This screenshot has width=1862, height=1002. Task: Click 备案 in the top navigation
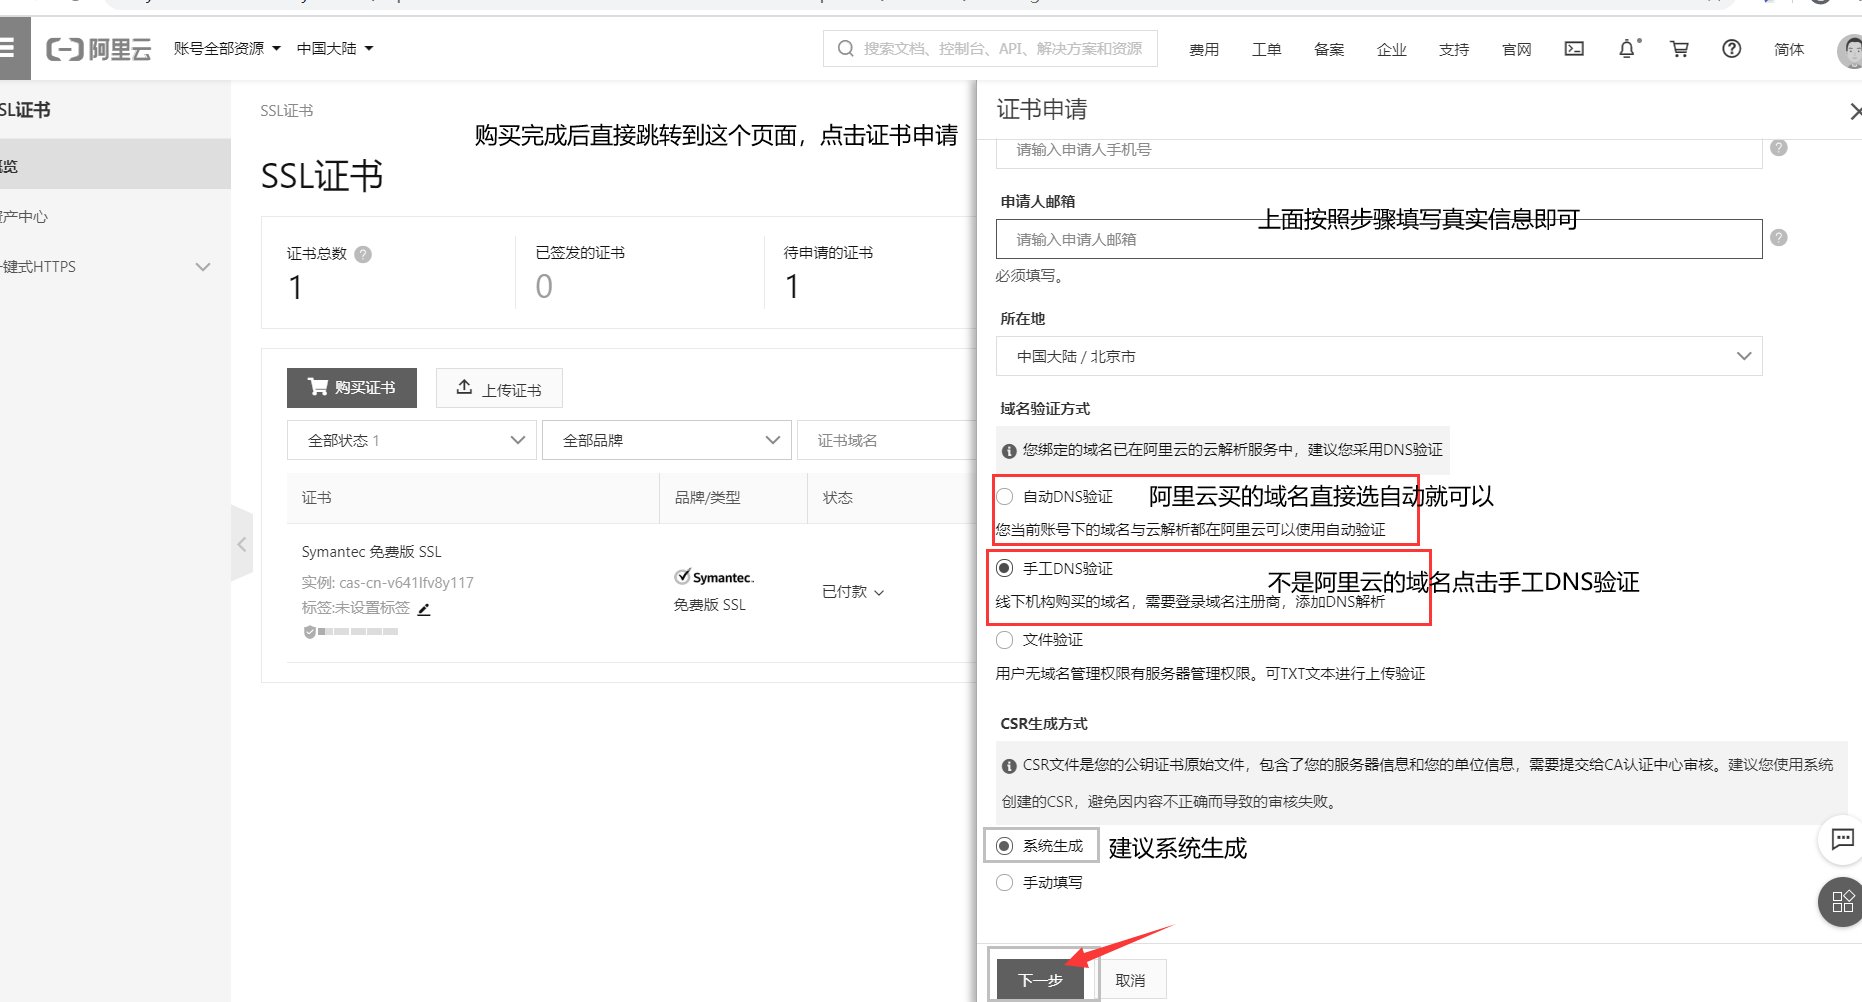click(x=1329, y=49)
